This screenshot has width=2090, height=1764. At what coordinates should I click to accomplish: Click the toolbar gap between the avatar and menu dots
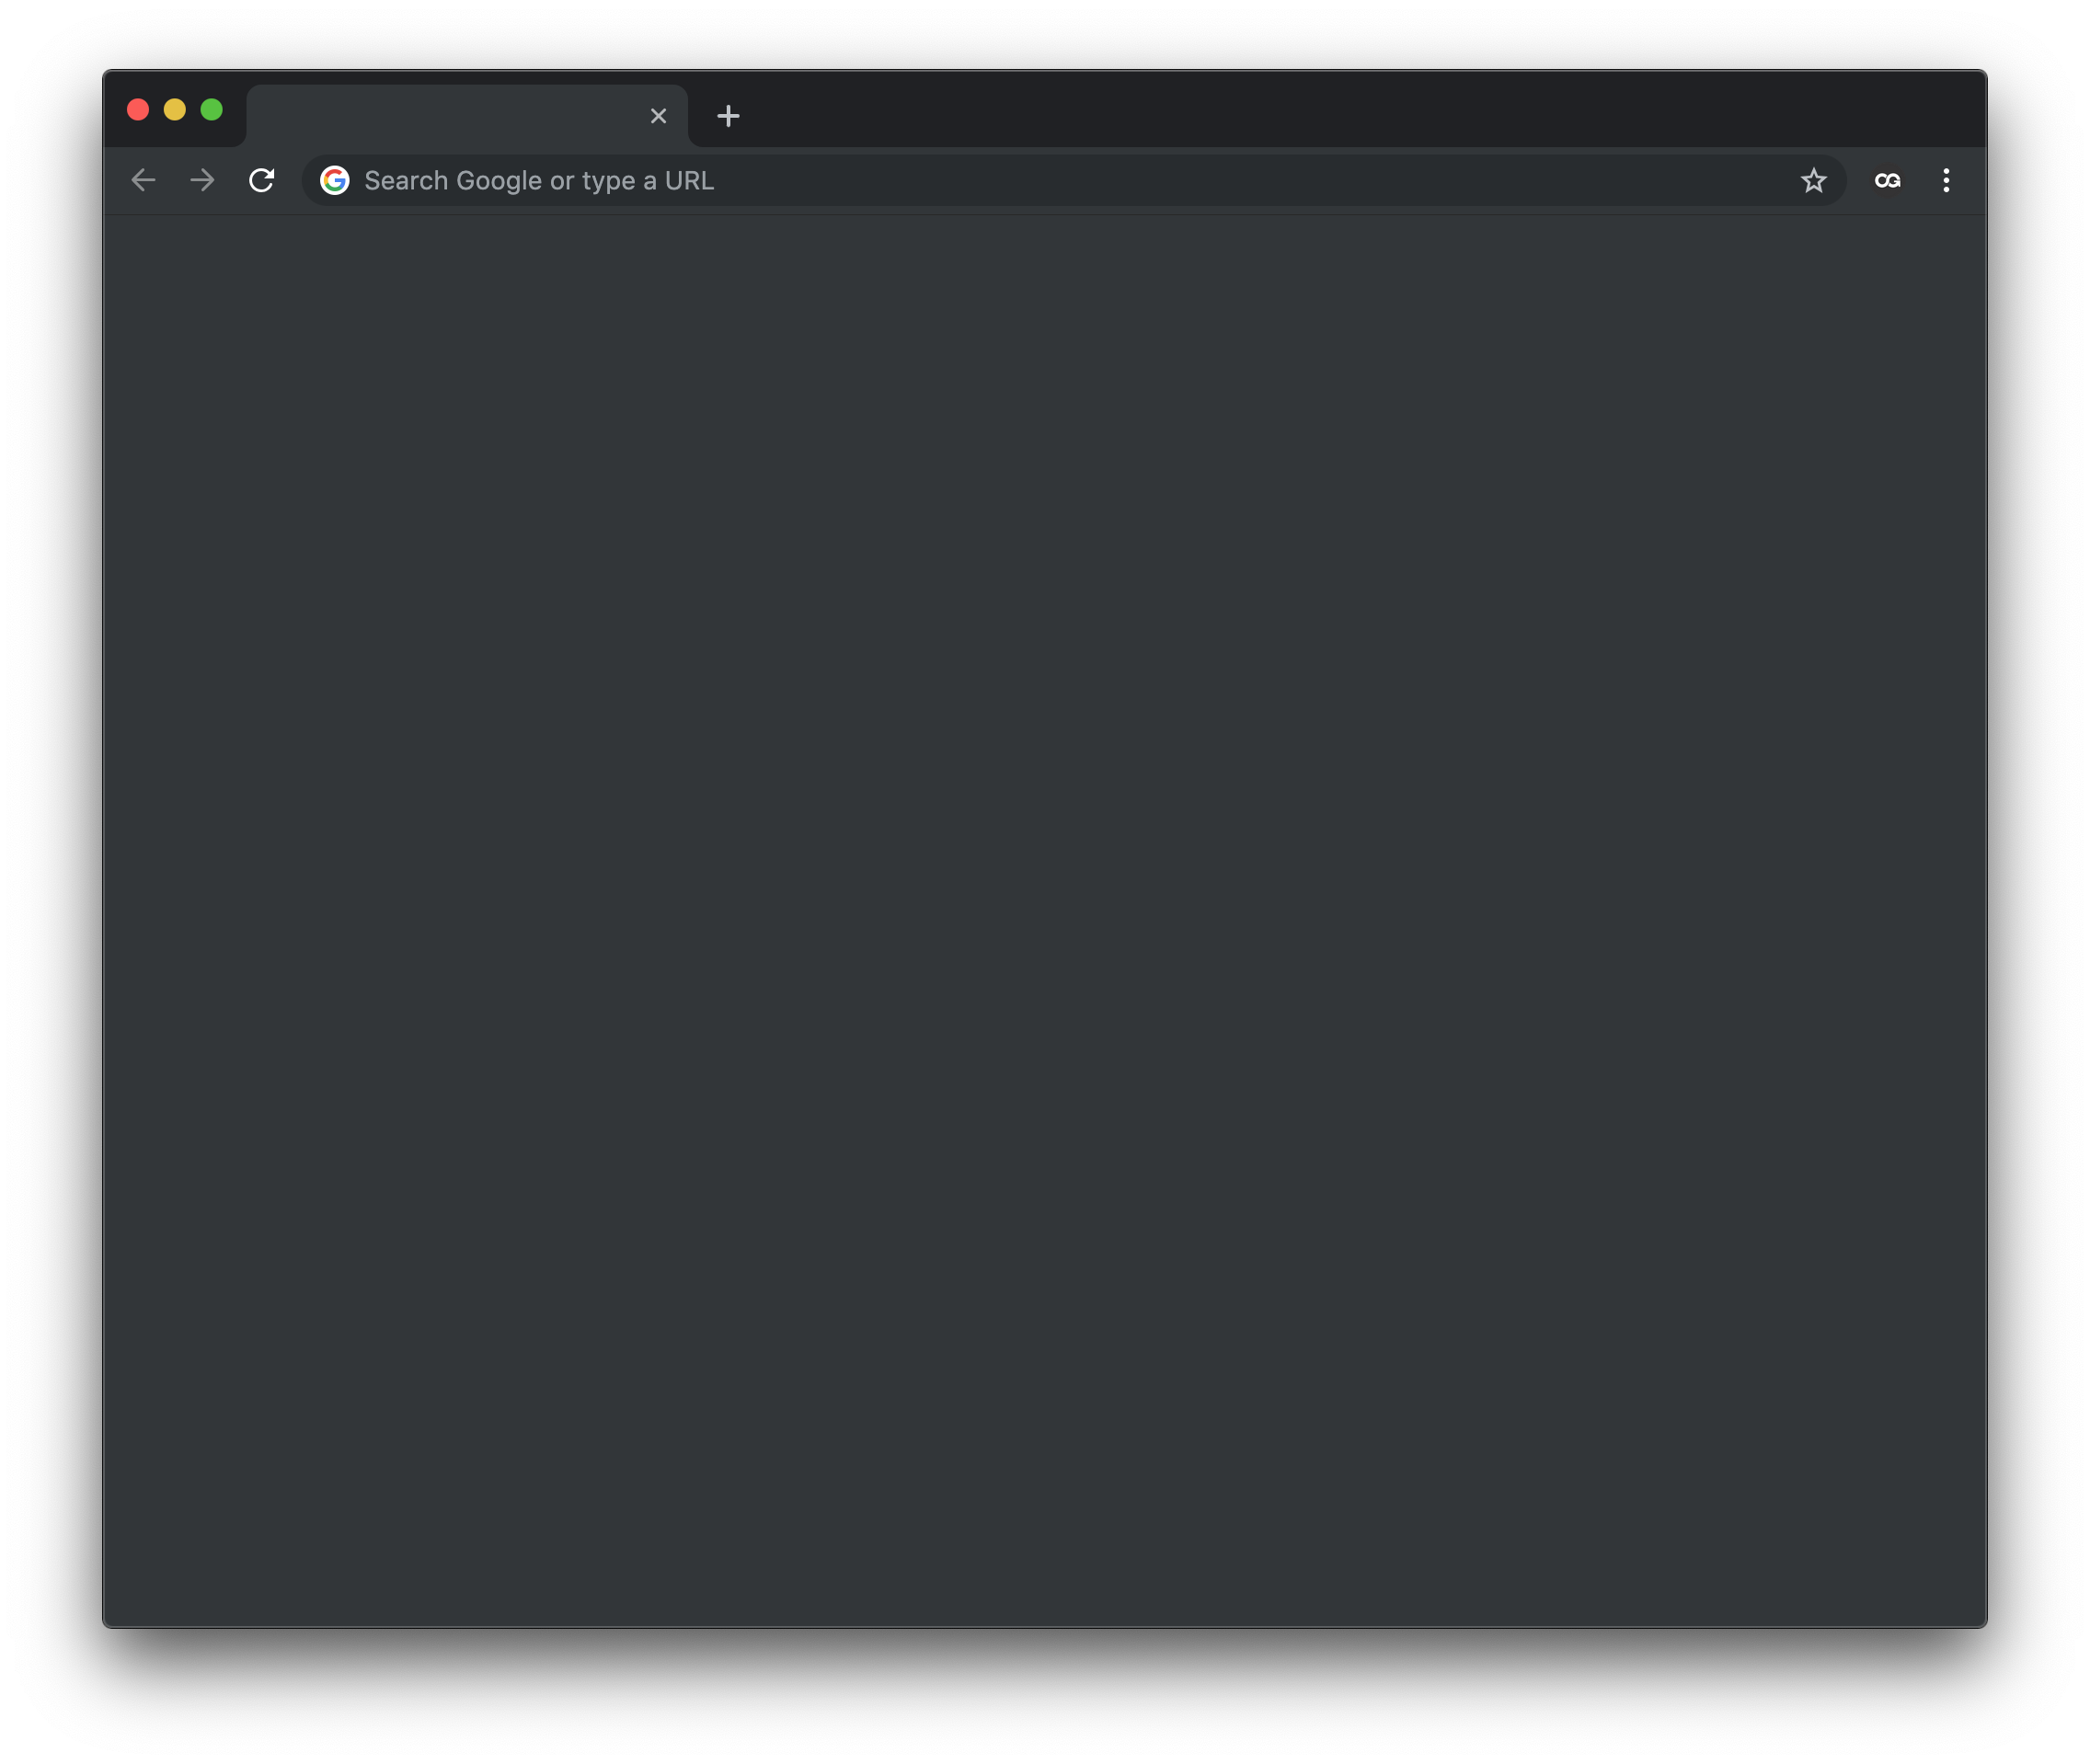[x=1918, y=180]
